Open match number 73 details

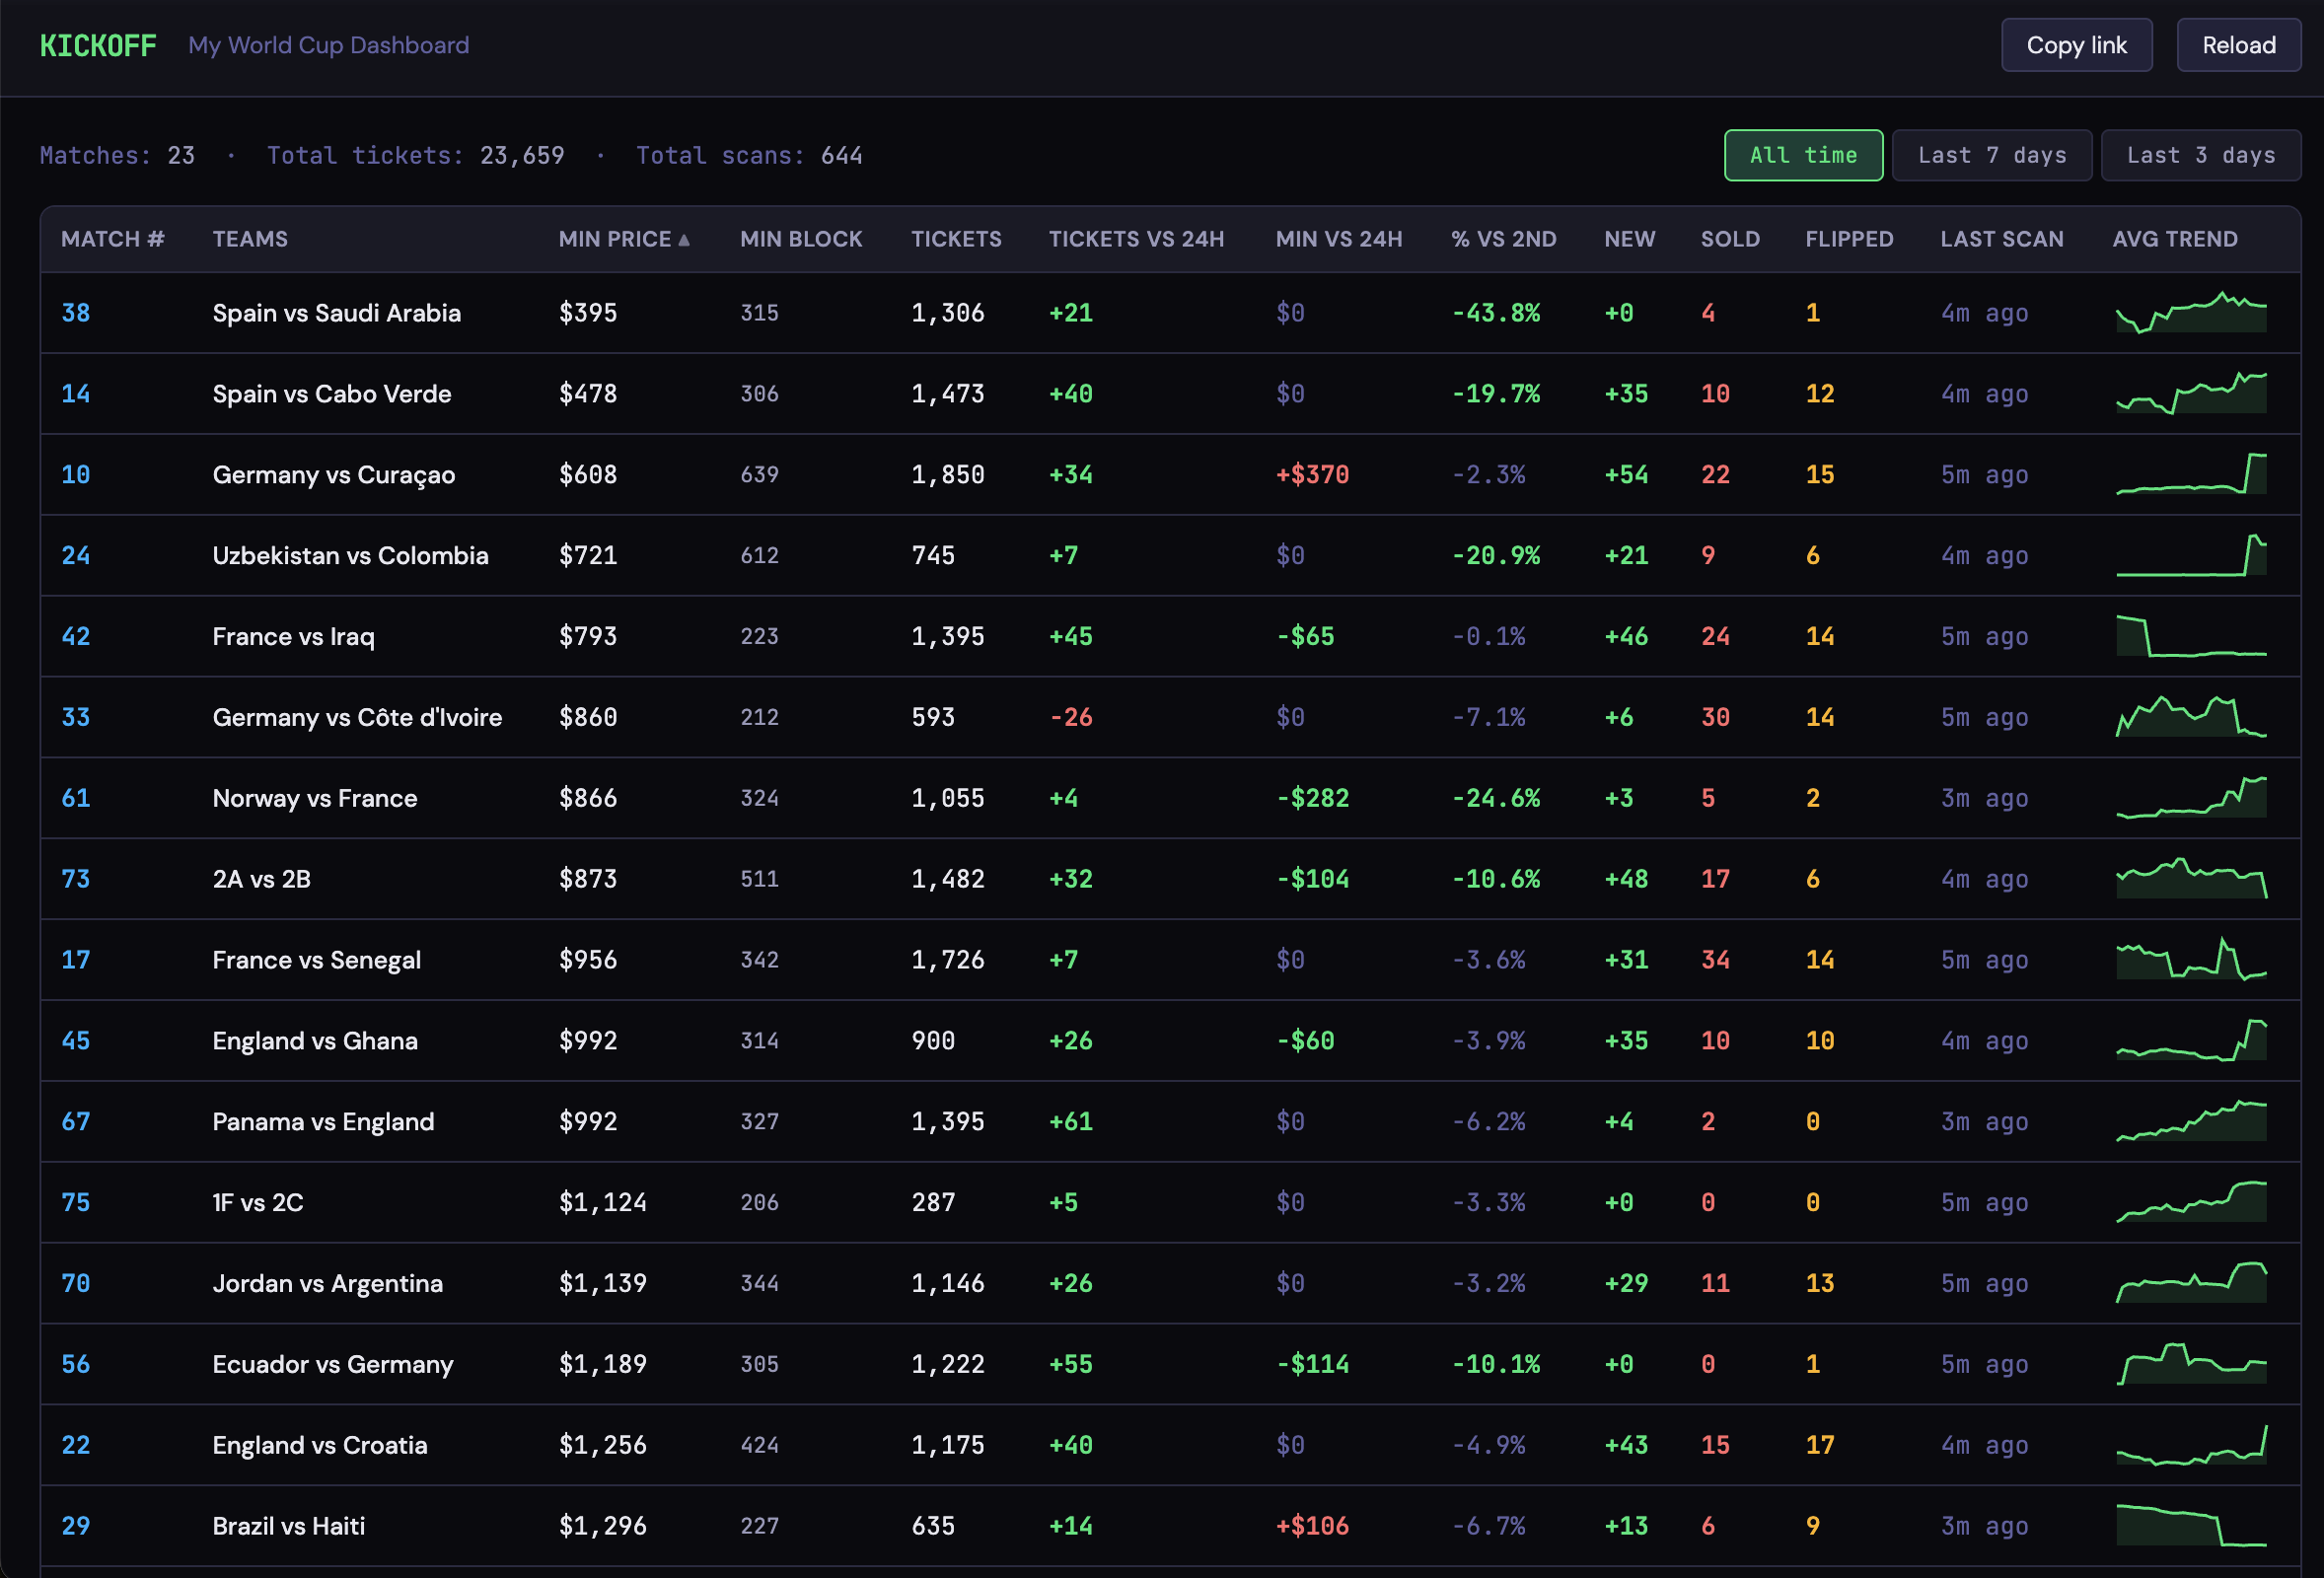point(75,878)
